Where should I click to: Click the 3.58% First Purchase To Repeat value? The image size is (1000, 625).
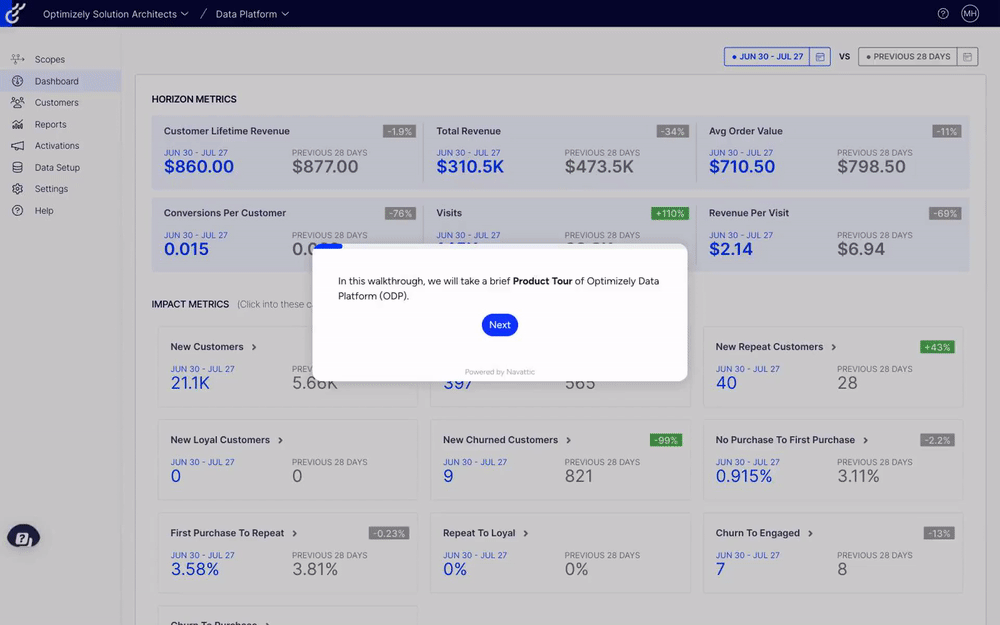pos(195,570)
